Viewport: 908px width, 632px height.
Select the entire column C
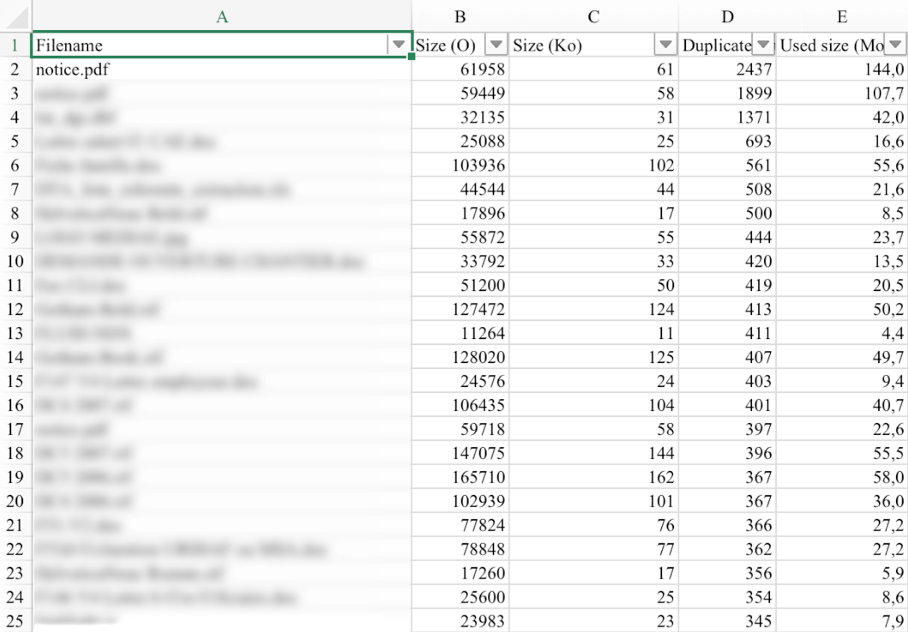[593, 16]
